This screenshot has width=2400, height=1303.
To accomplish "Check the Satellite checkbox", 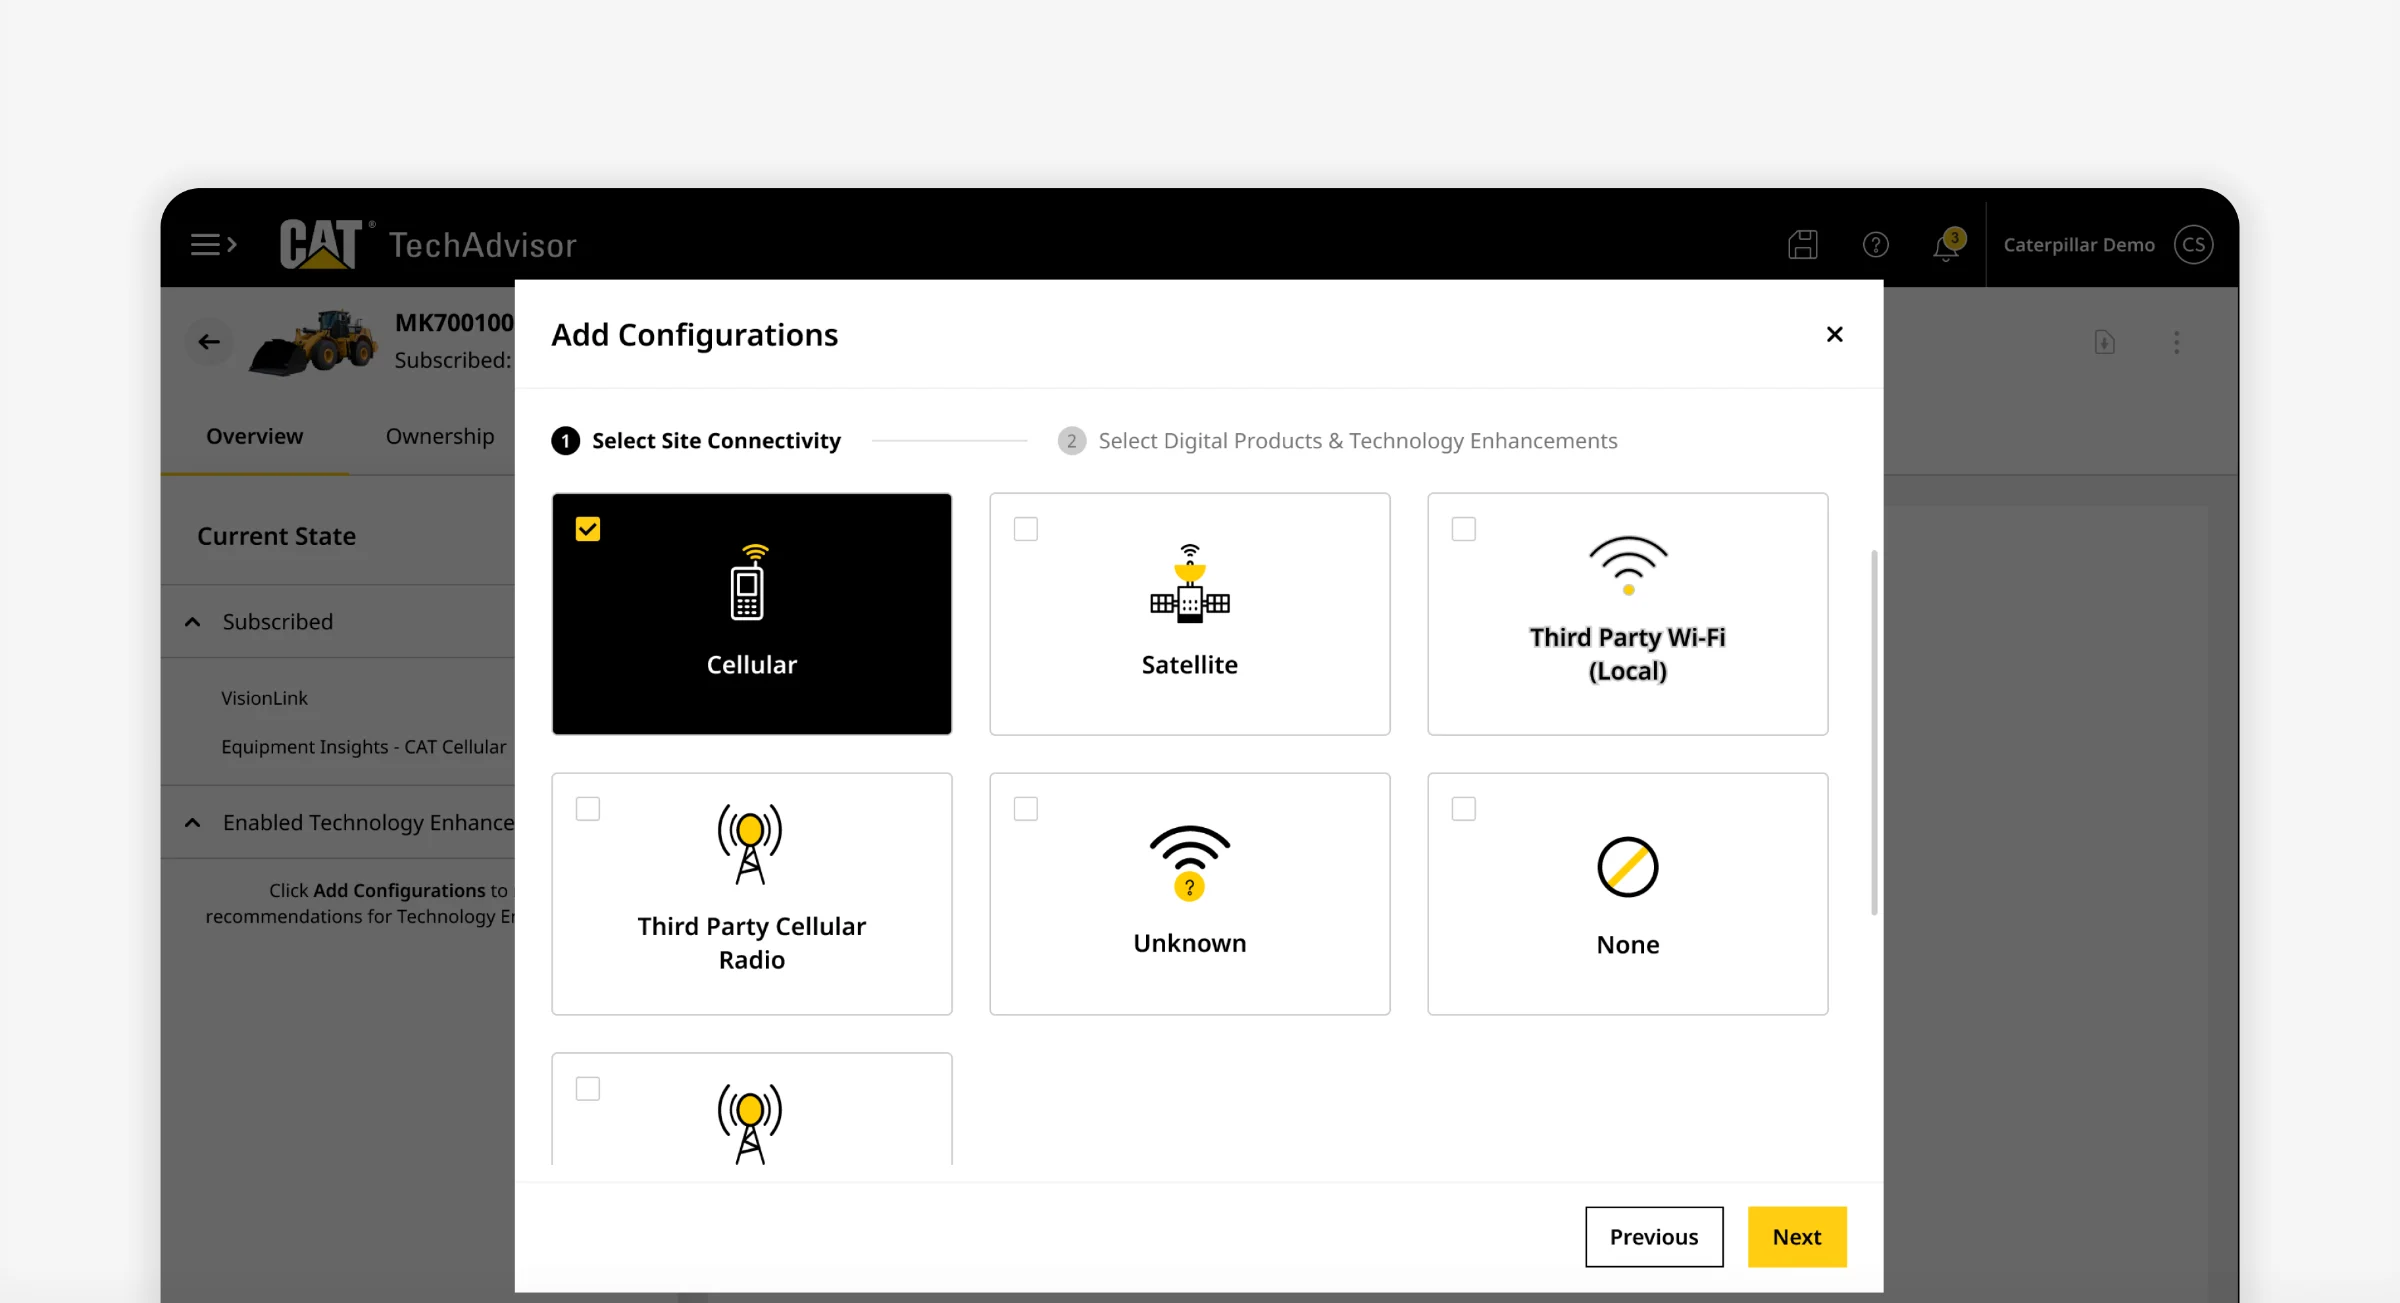I will click(1026, 529).
